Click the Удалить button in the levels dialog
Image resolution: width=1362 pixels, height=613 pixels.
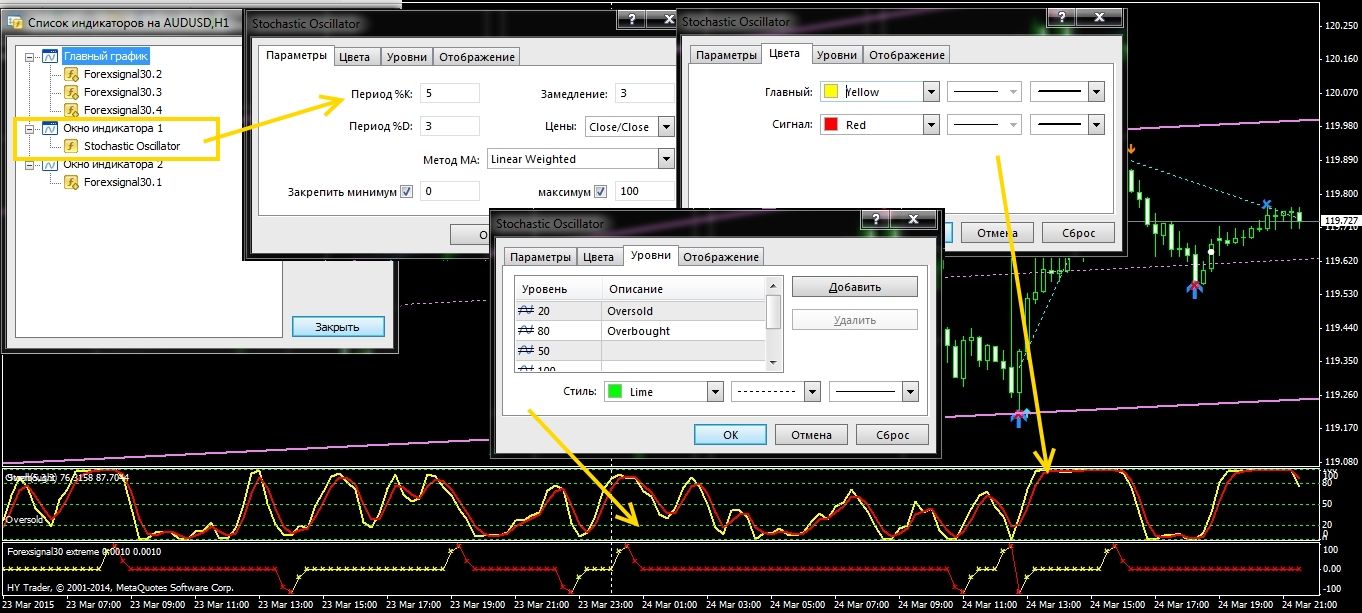pos(855,320)
